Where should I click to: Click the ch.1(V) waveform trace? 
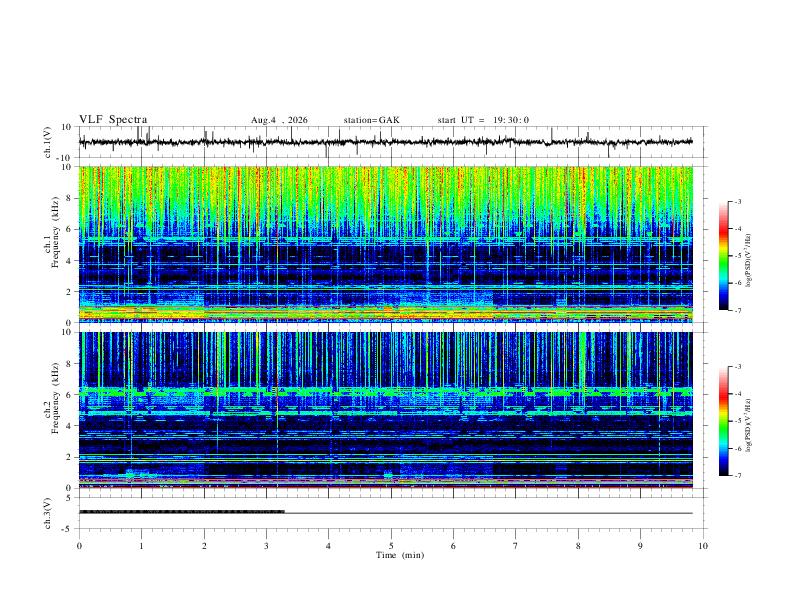[x=385, y=142]
